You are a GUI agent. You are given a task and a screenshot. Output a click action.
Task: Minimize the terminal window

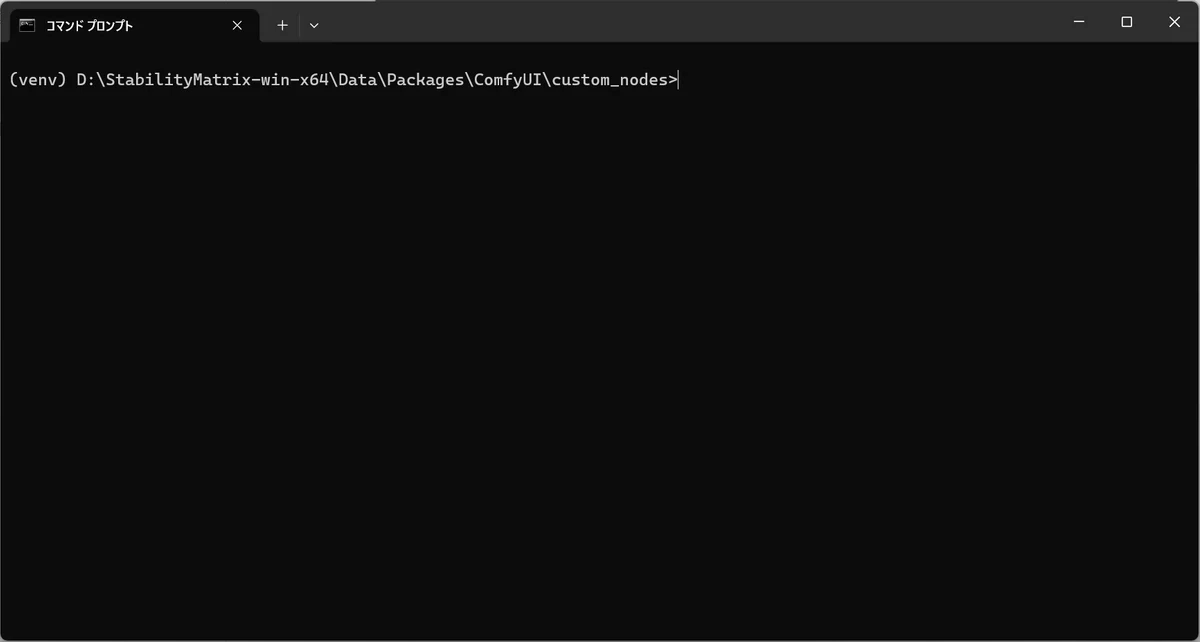tap(1080, 22)
